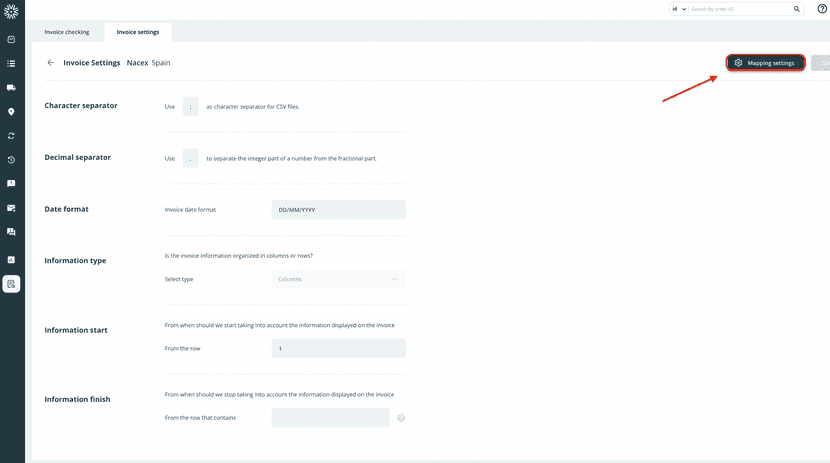Click the From the row input
Screen dimensions: 830x463
338,348
